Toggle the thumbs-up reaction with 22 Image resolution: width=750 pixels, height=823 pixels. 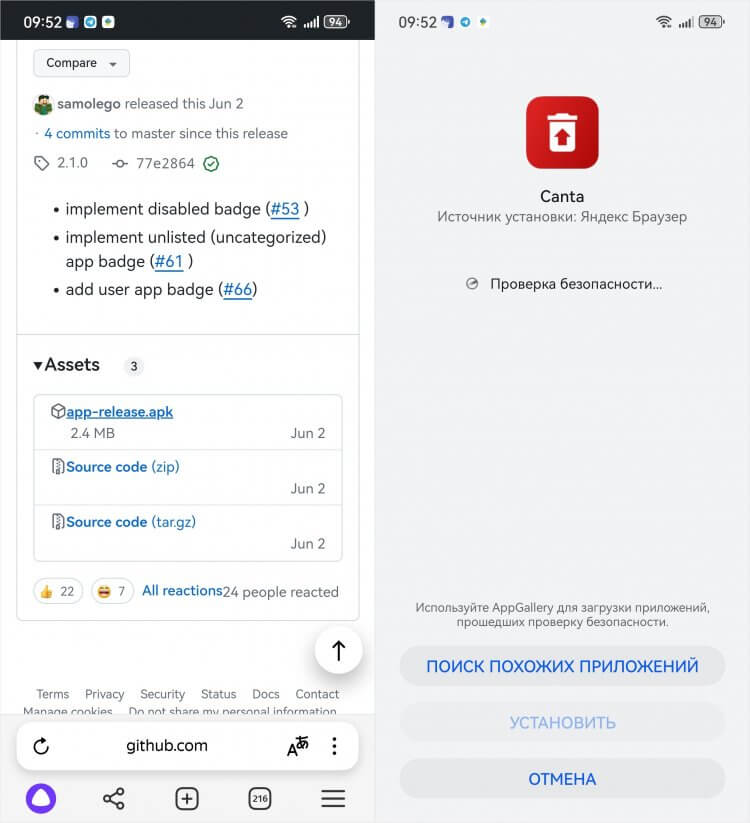(x=58, y=592)
